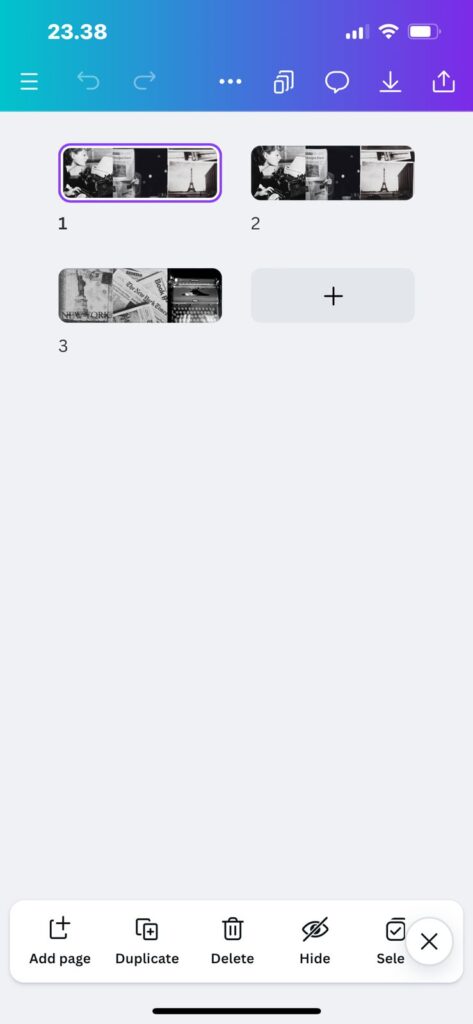Tap the page number 1 label
The height and width of the screenshot is (1024, 473).
(x=63, y=224)
